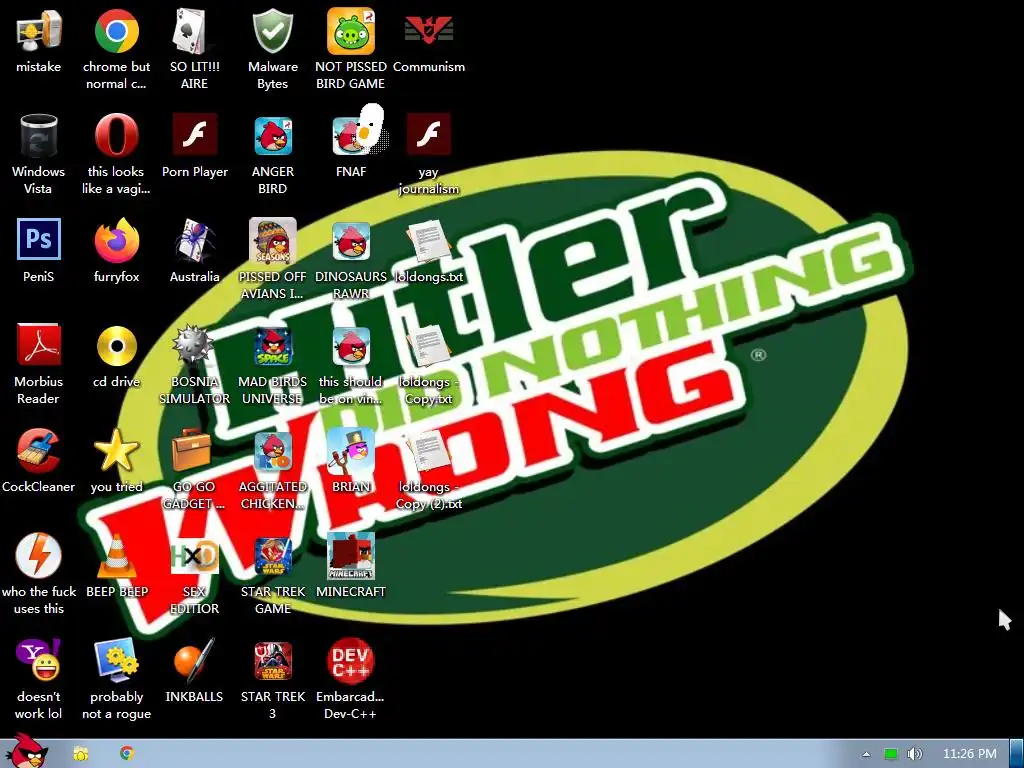Launch 'AGGITATED CHICKEN...' Rio icon

(x=273, y=451)
